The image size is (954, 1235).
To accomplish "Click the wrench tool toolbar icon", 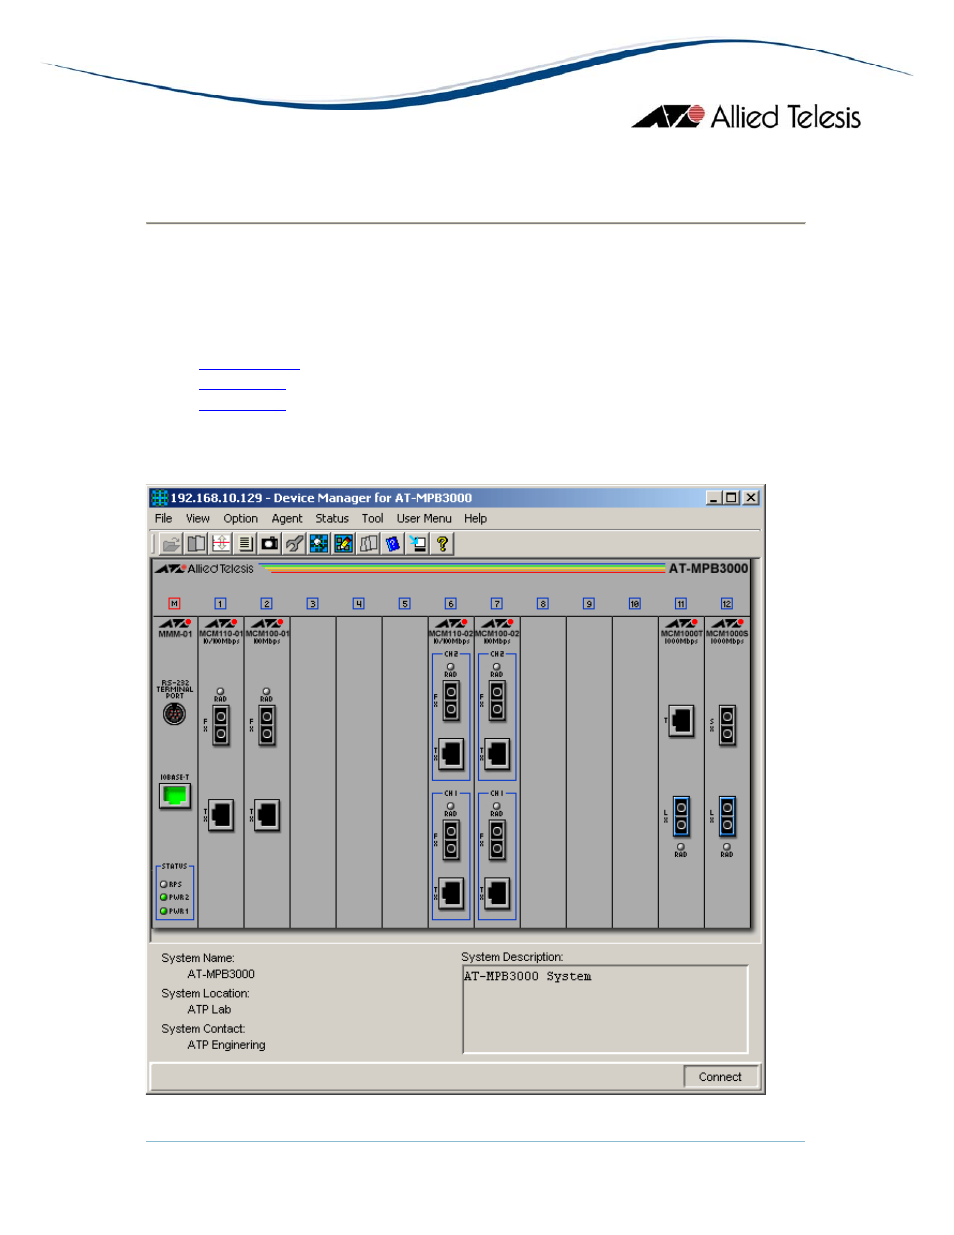I will [x=294, y=544].
